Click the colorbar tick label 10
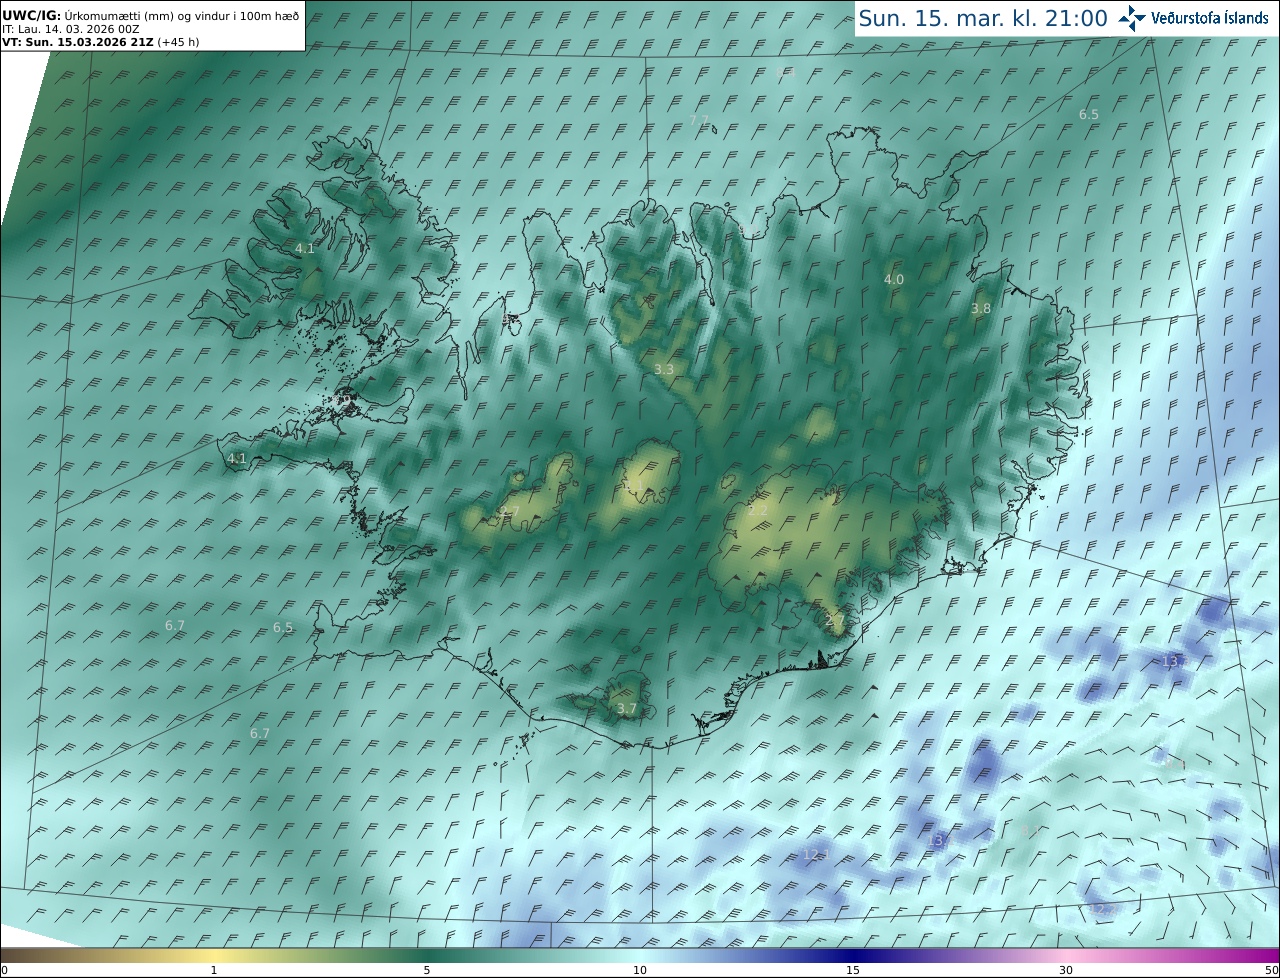 coord(640,970)
